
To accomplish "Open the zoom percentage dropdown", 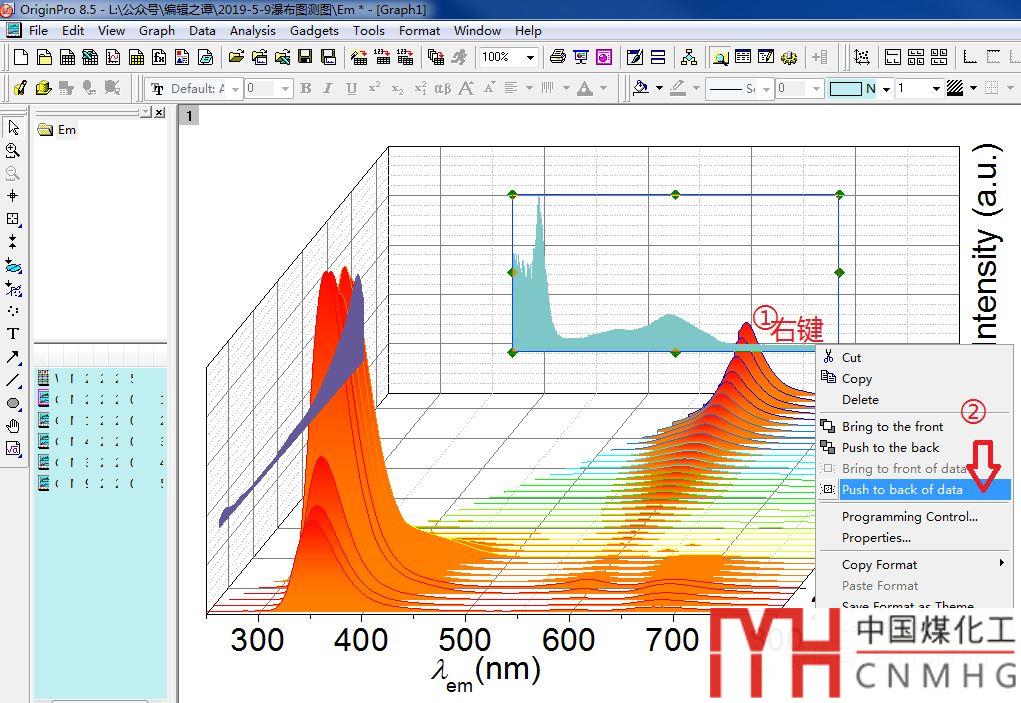I will (x=530, y=58).
